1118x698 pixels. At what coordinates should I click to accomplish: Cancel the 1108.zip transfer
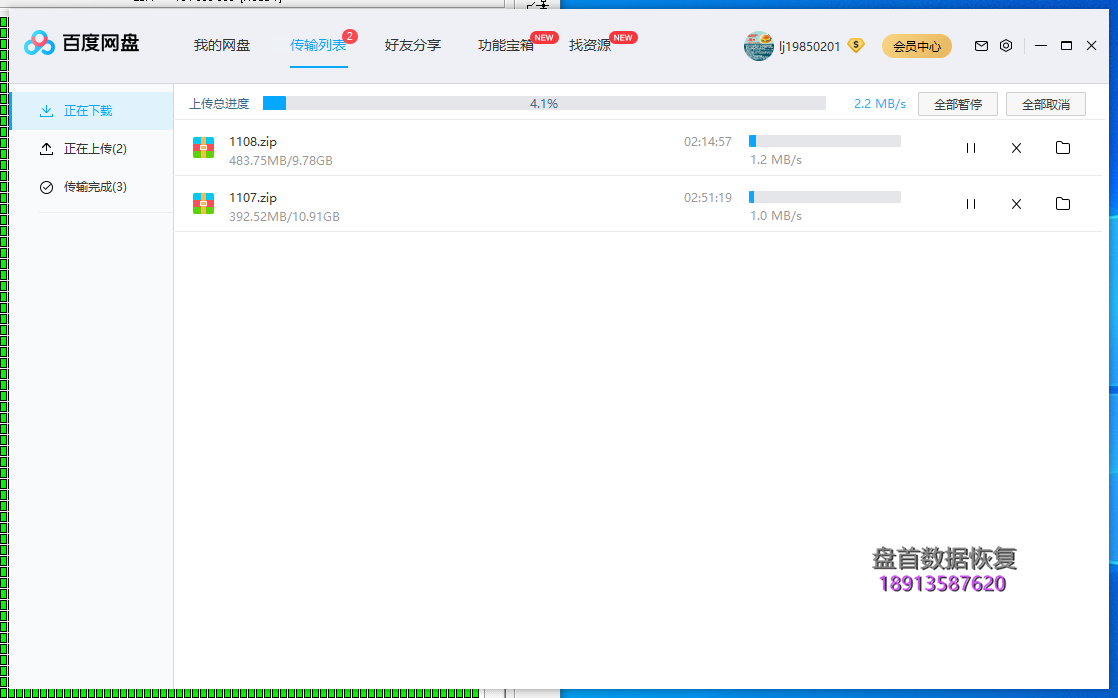tap(1016, 148)
